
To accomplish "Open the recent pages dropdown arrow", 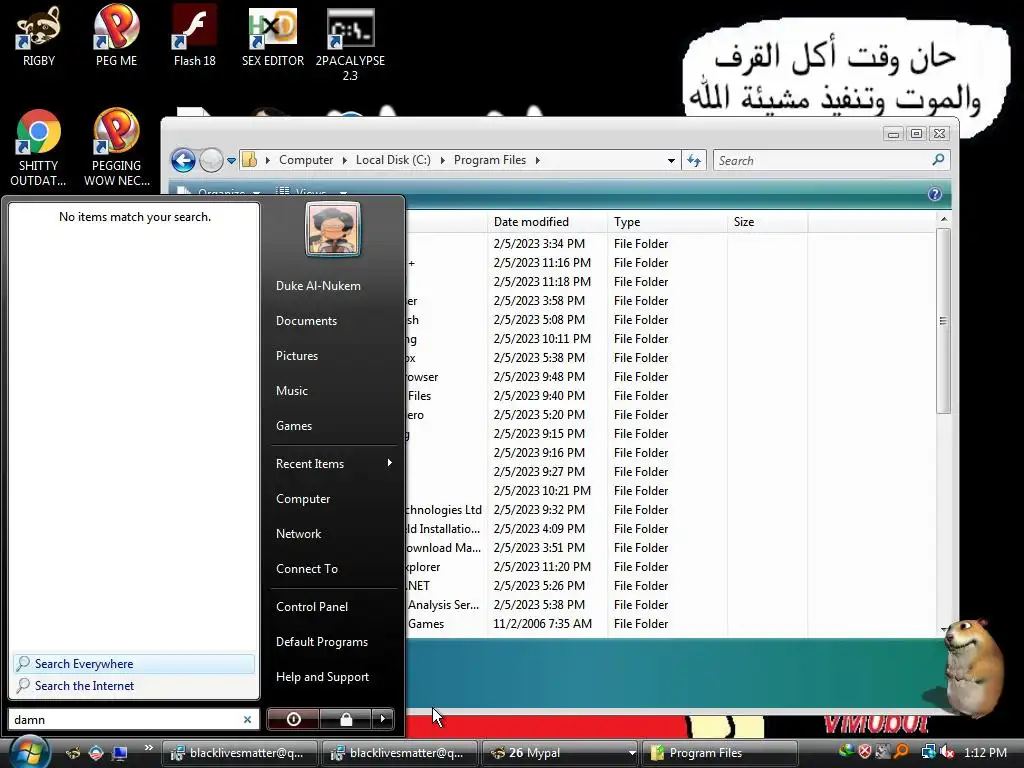I will pyautogui.click(x=231, y=161).
